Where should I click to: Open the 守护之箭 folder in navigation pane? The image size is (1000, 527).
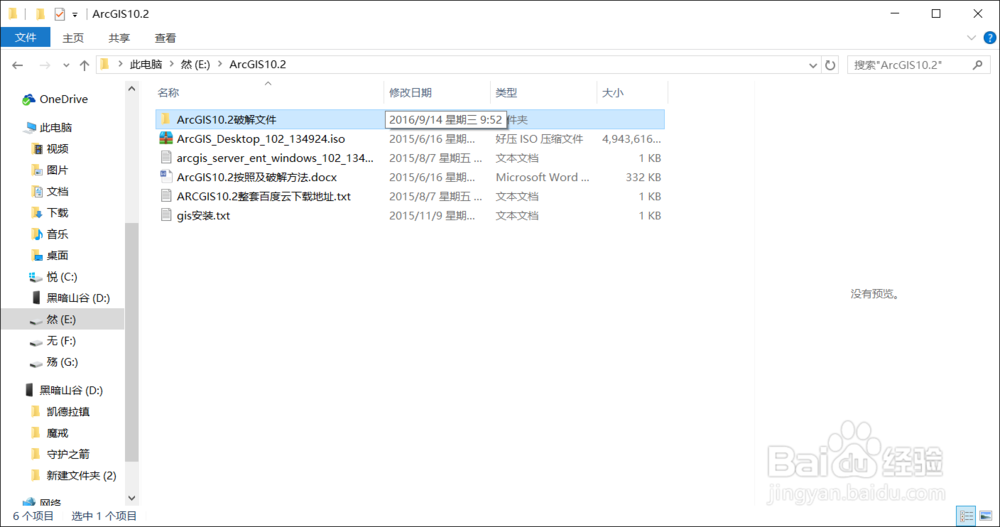[68, 454]
